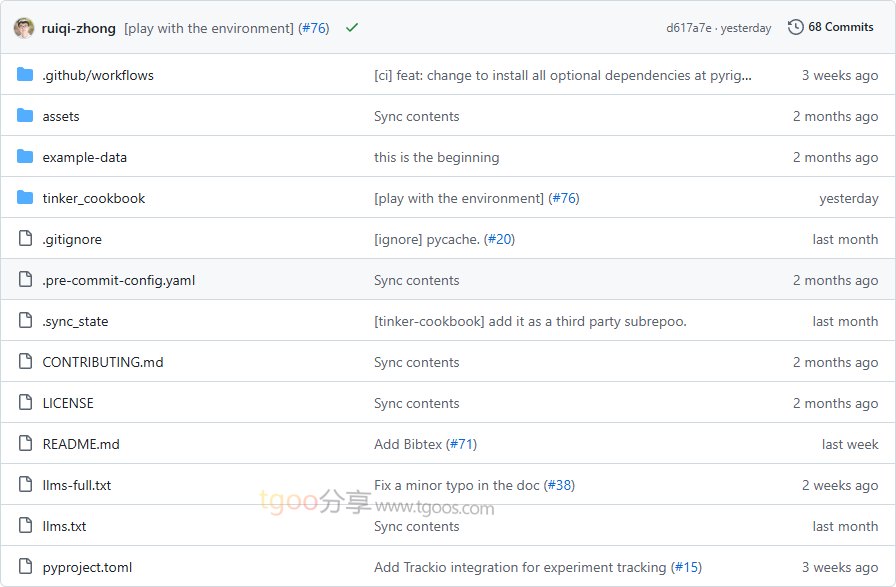Open the README.md file
The image size is (896, 587).
click(x=80, y=444)
